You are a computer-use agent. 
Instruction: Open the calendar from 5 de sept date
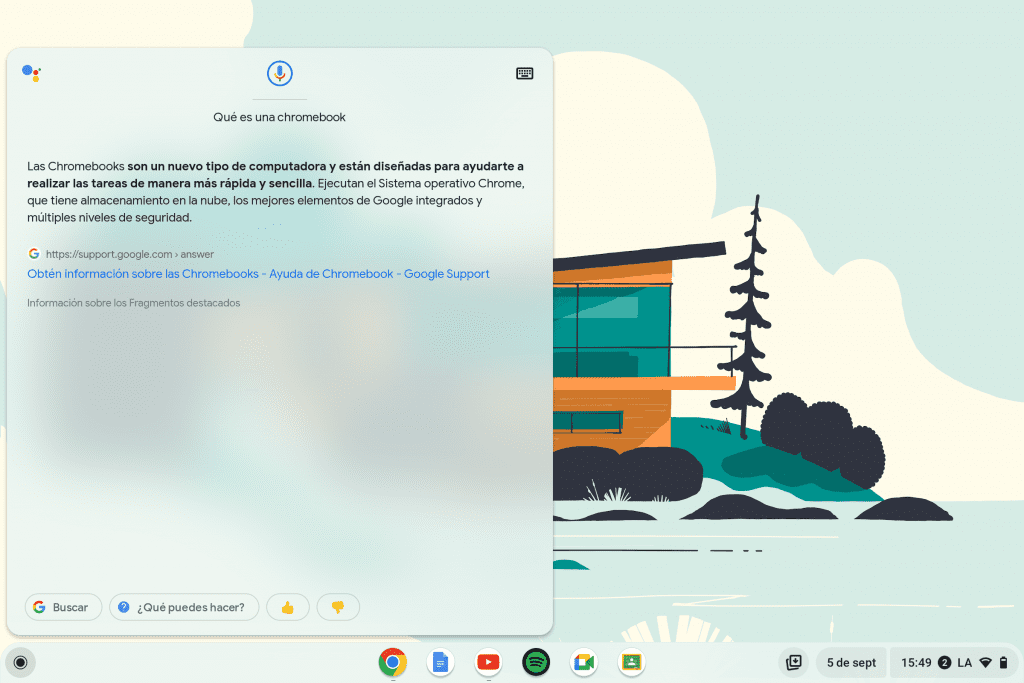click(x=851, y=662)
